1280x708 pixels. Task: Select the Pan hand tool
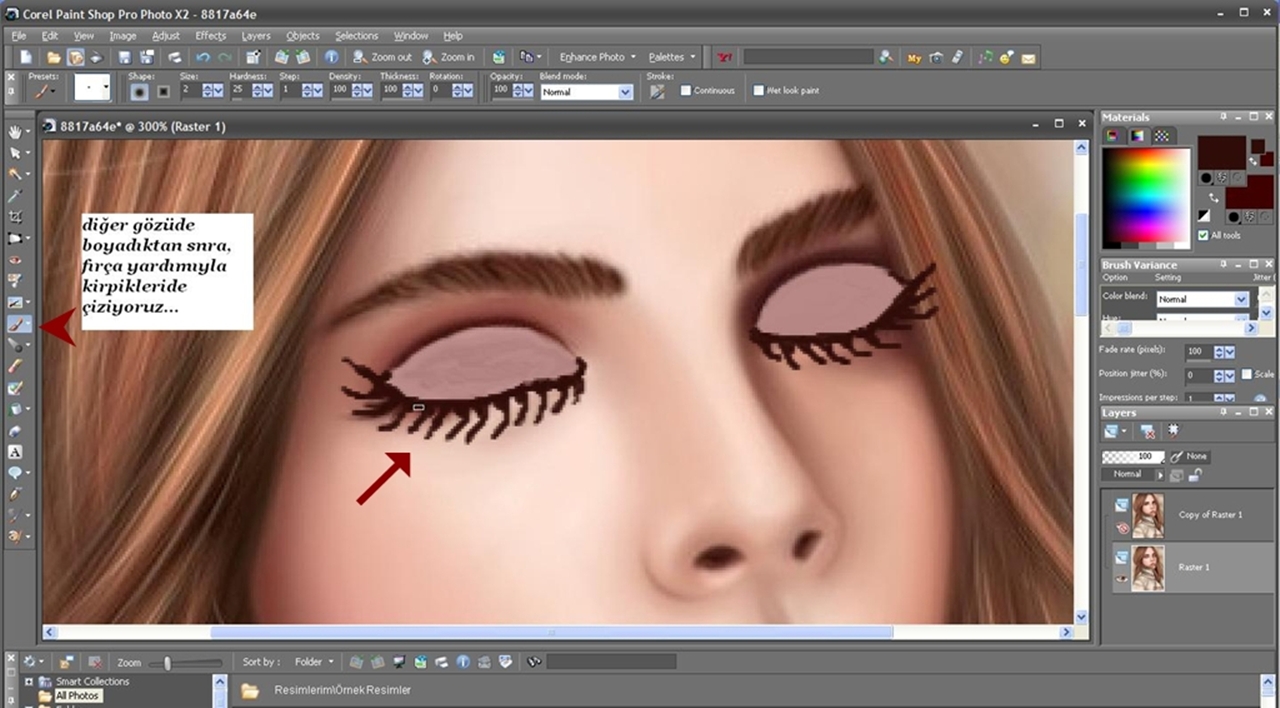click(x=15, y=132)
